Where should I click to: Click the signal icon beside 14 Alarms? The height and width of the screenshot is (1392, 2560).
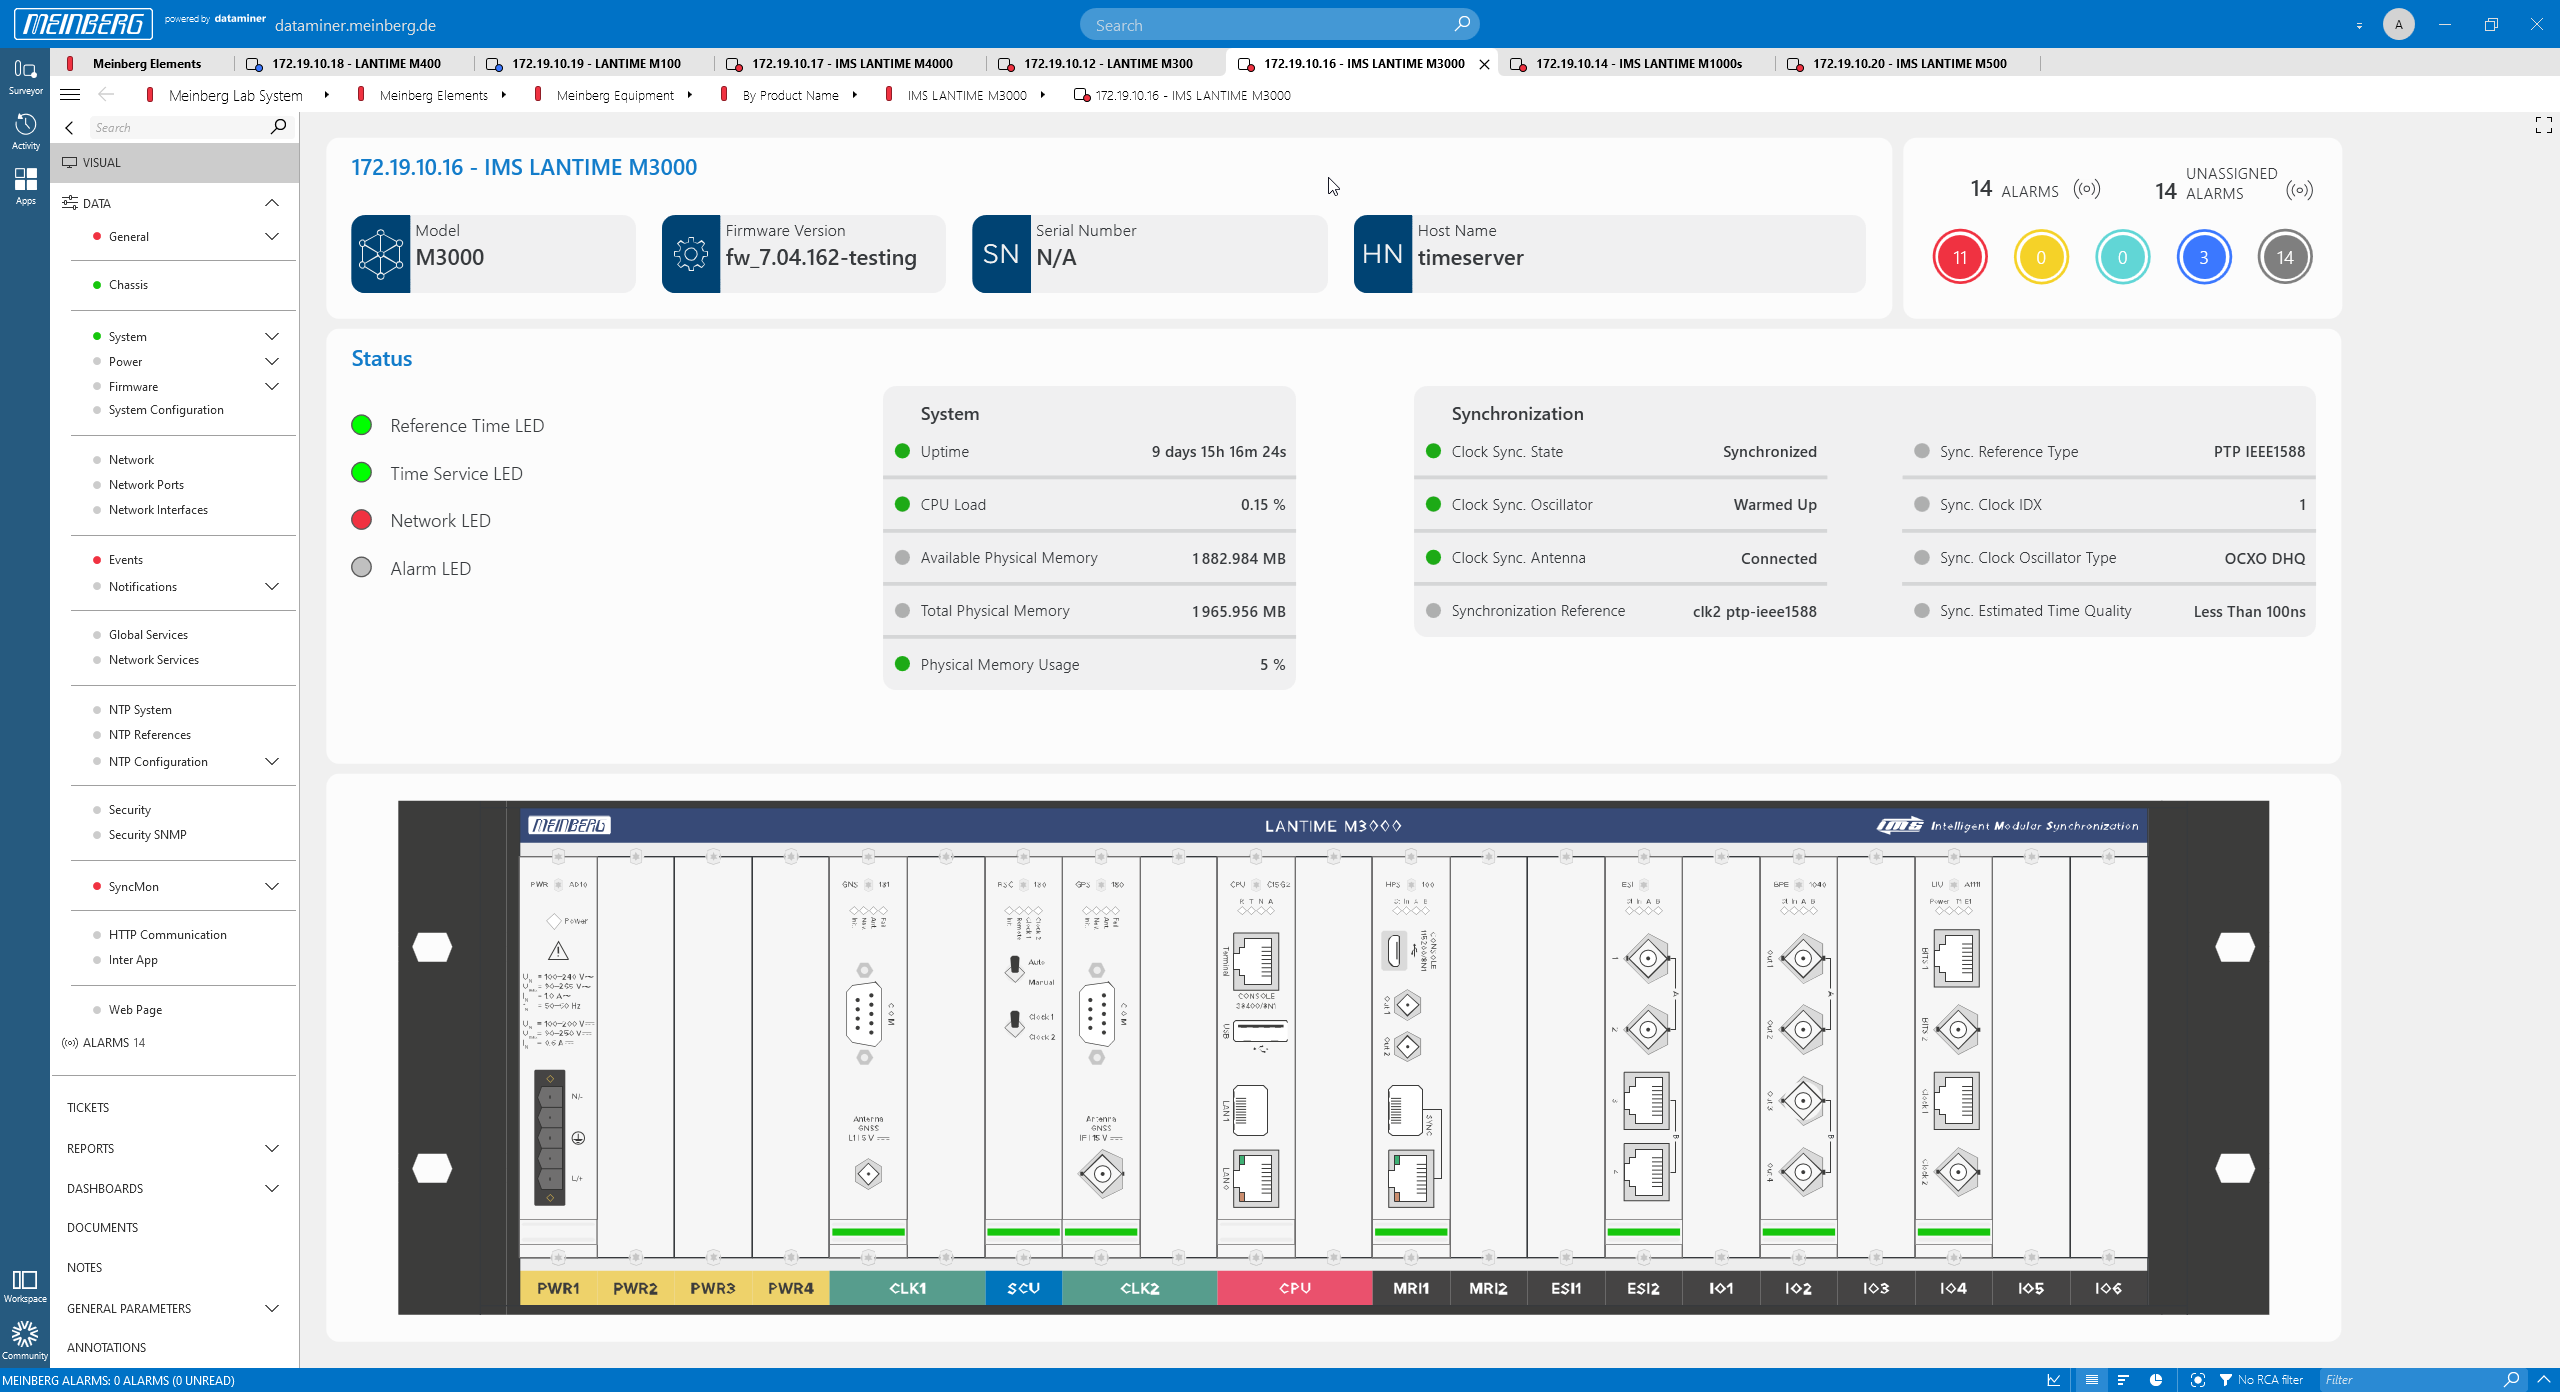click(x=2087, y=189)
